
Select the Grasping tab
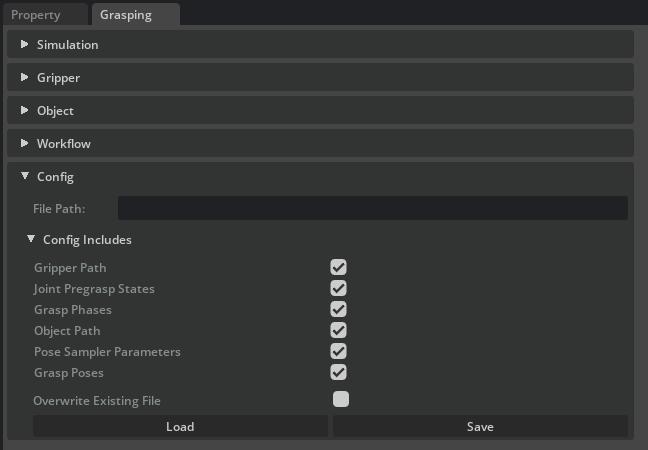pyautogui.click(x=125, y=15)
